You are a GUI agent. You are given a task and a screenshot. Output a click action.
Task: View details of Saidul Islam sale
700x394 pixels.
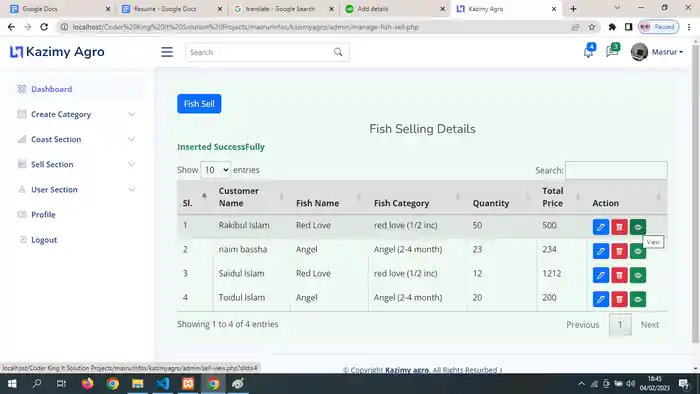pyautogui.click(x=638, y=275)
